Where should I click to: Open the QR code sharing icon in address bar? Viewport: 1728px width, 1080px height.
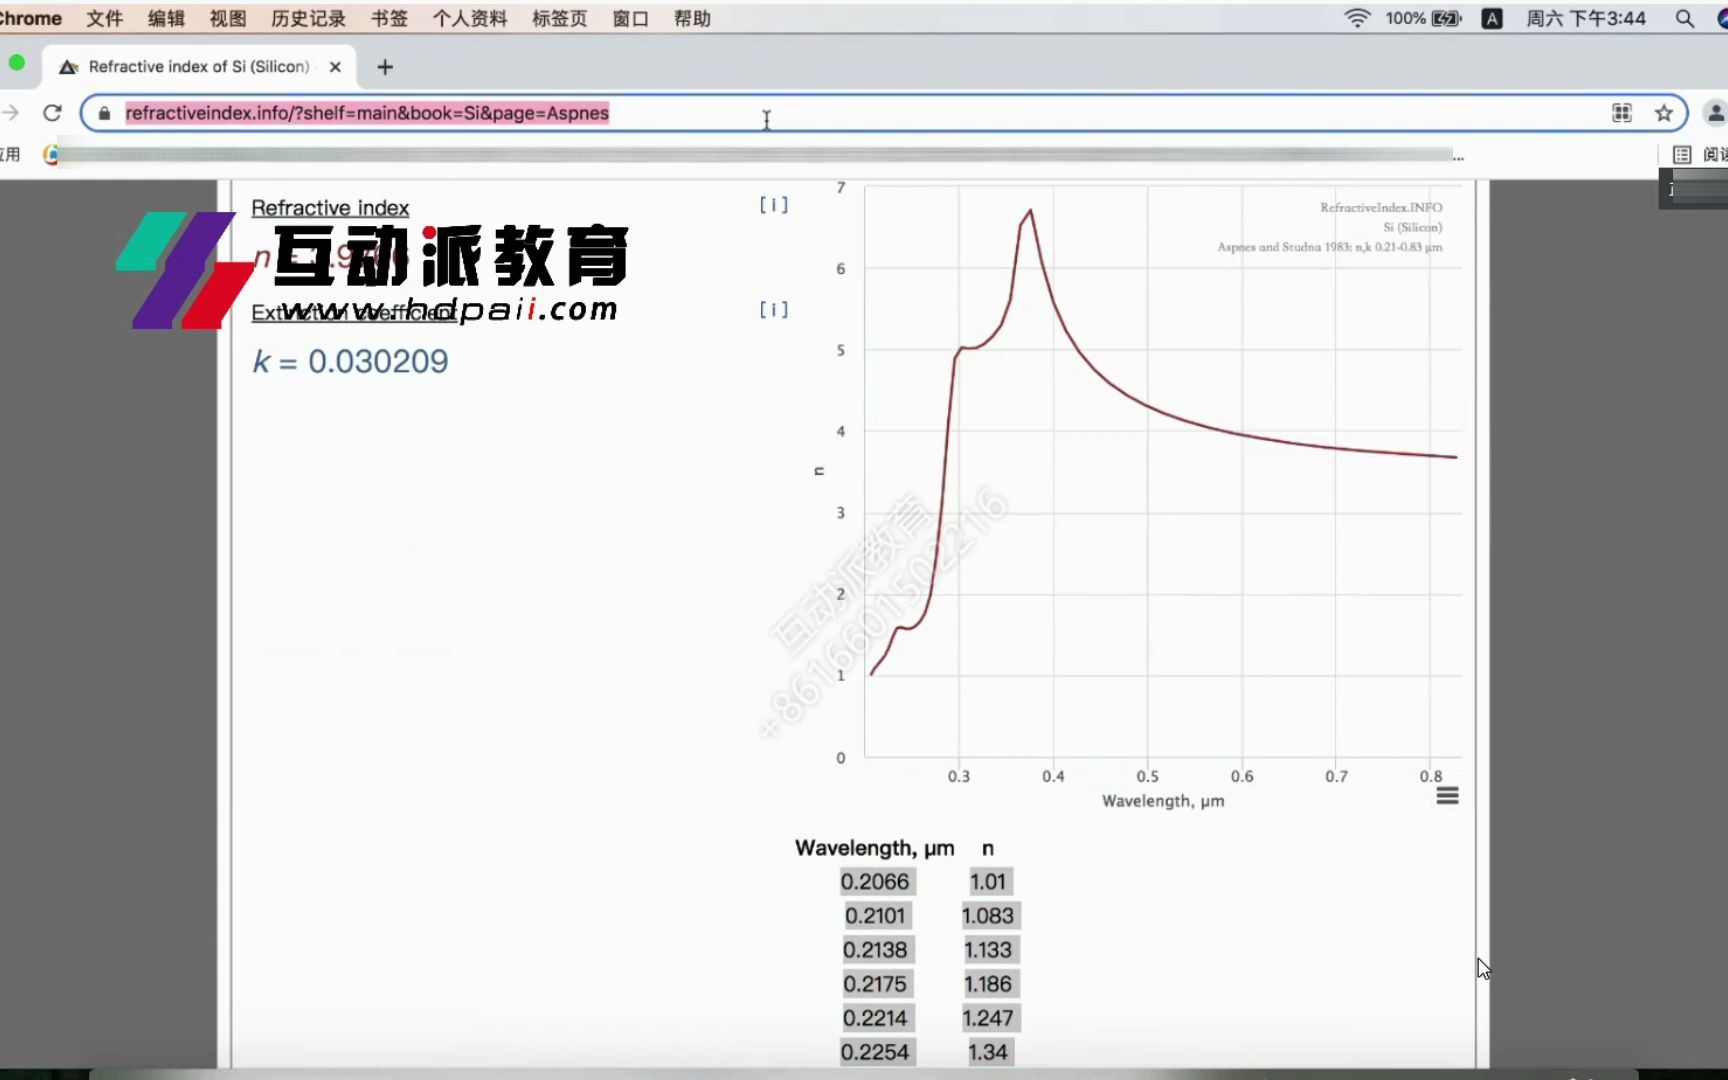pos(1621,113)
